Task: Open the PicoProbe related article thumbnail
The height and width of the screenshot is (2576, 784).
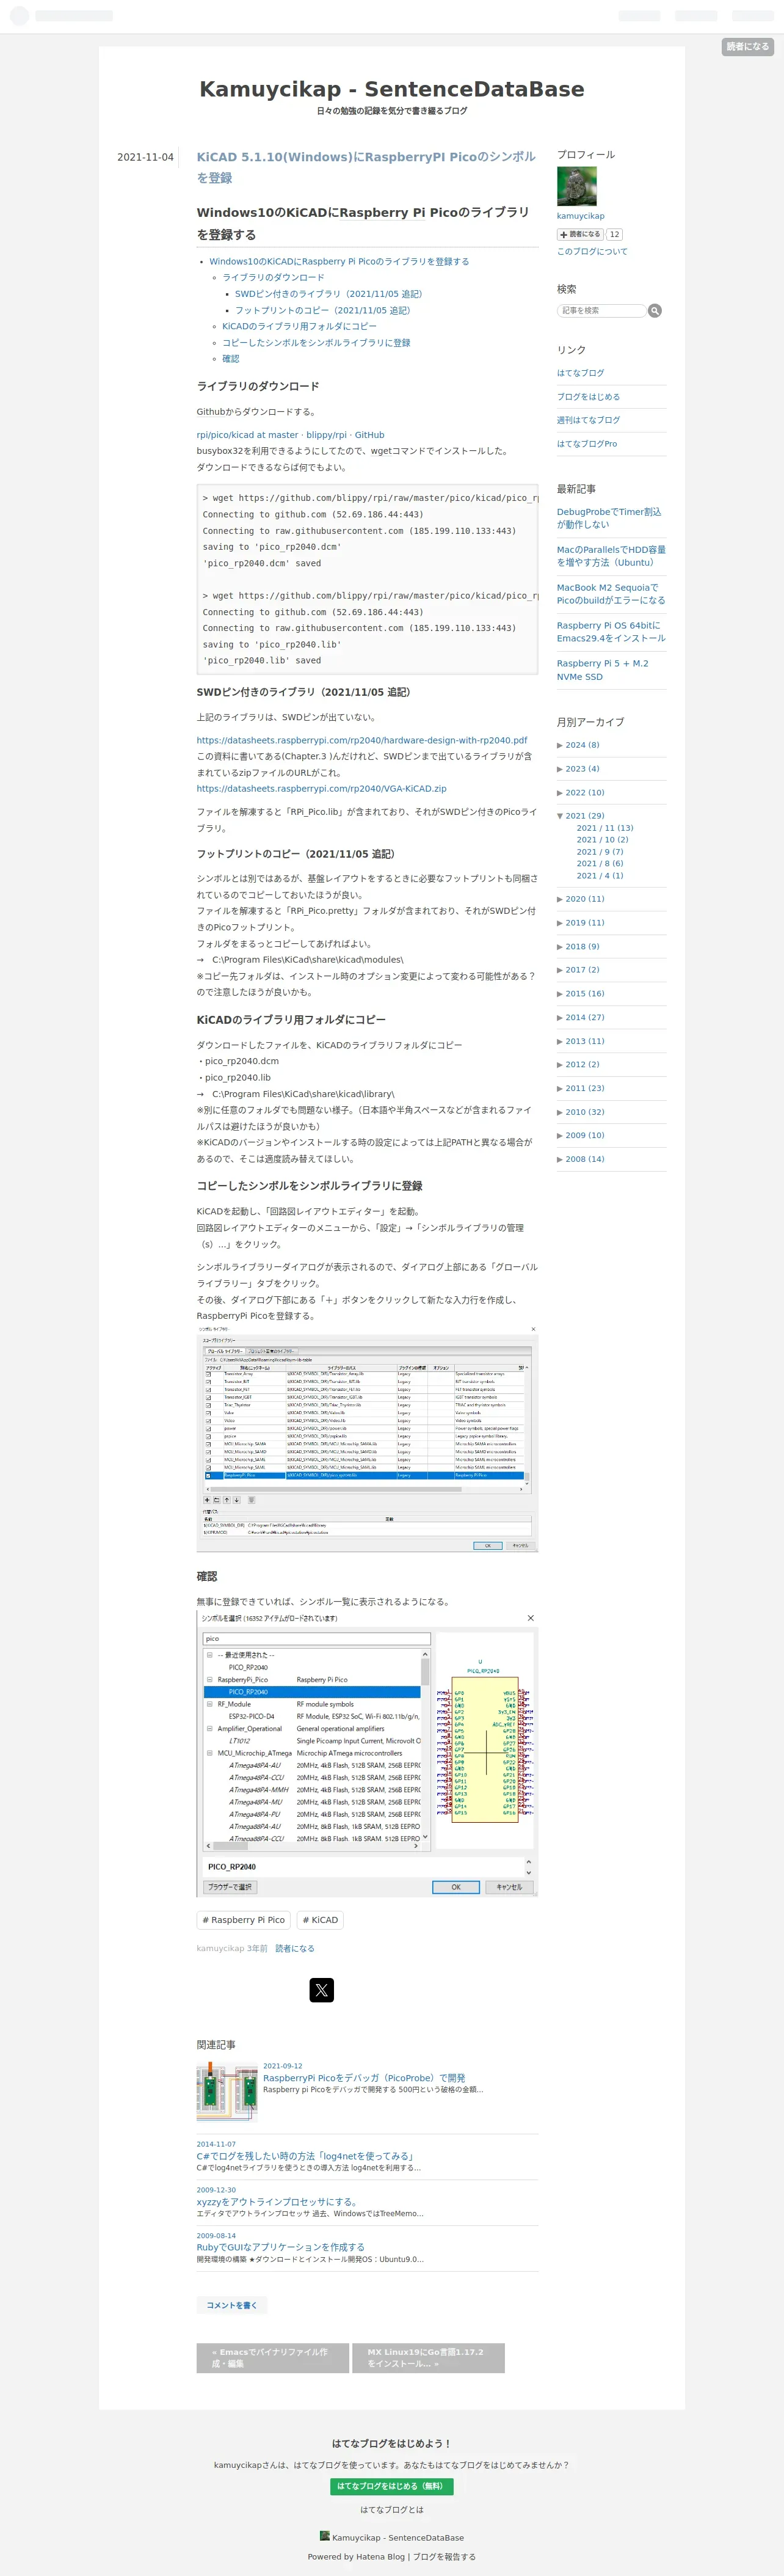Action: pyautogui.click(x=227, y=2093)
